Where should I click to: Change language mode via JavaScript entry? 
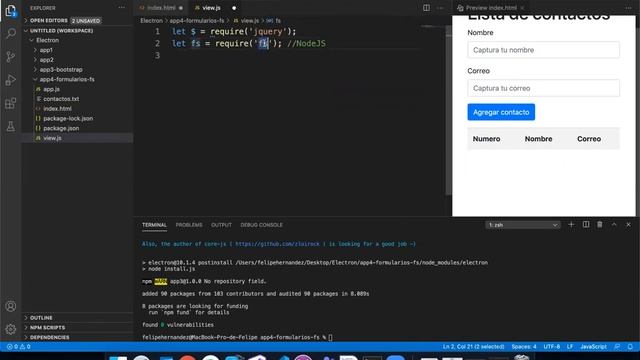593,347
